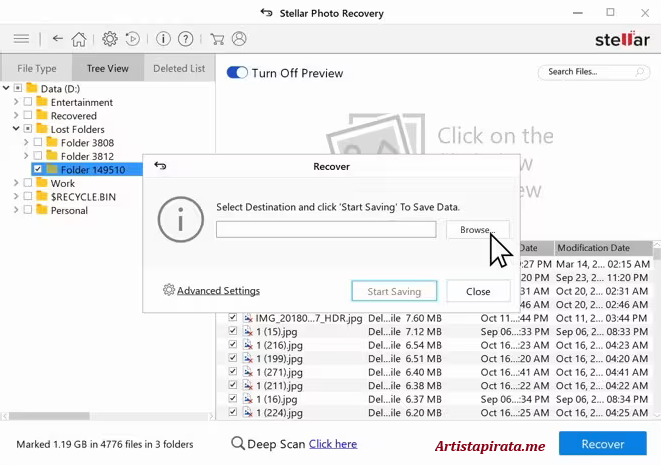
Task: Click the Home icon in the toolbar
Action: 79,39
